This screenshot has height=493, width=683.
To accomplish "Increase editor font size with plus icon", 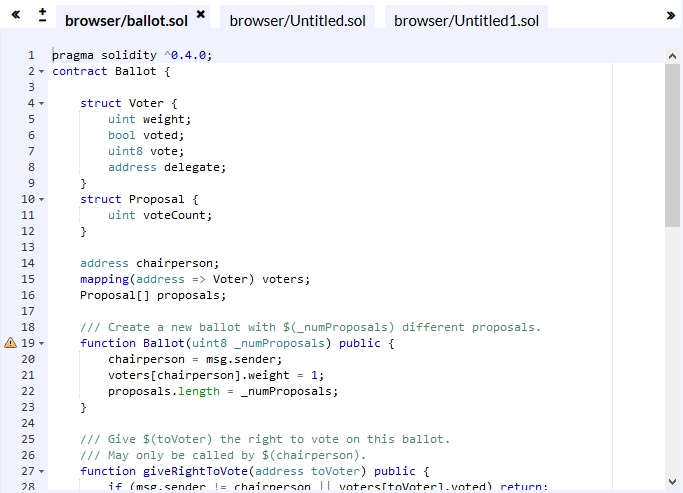I will click(x=42, y=10).
